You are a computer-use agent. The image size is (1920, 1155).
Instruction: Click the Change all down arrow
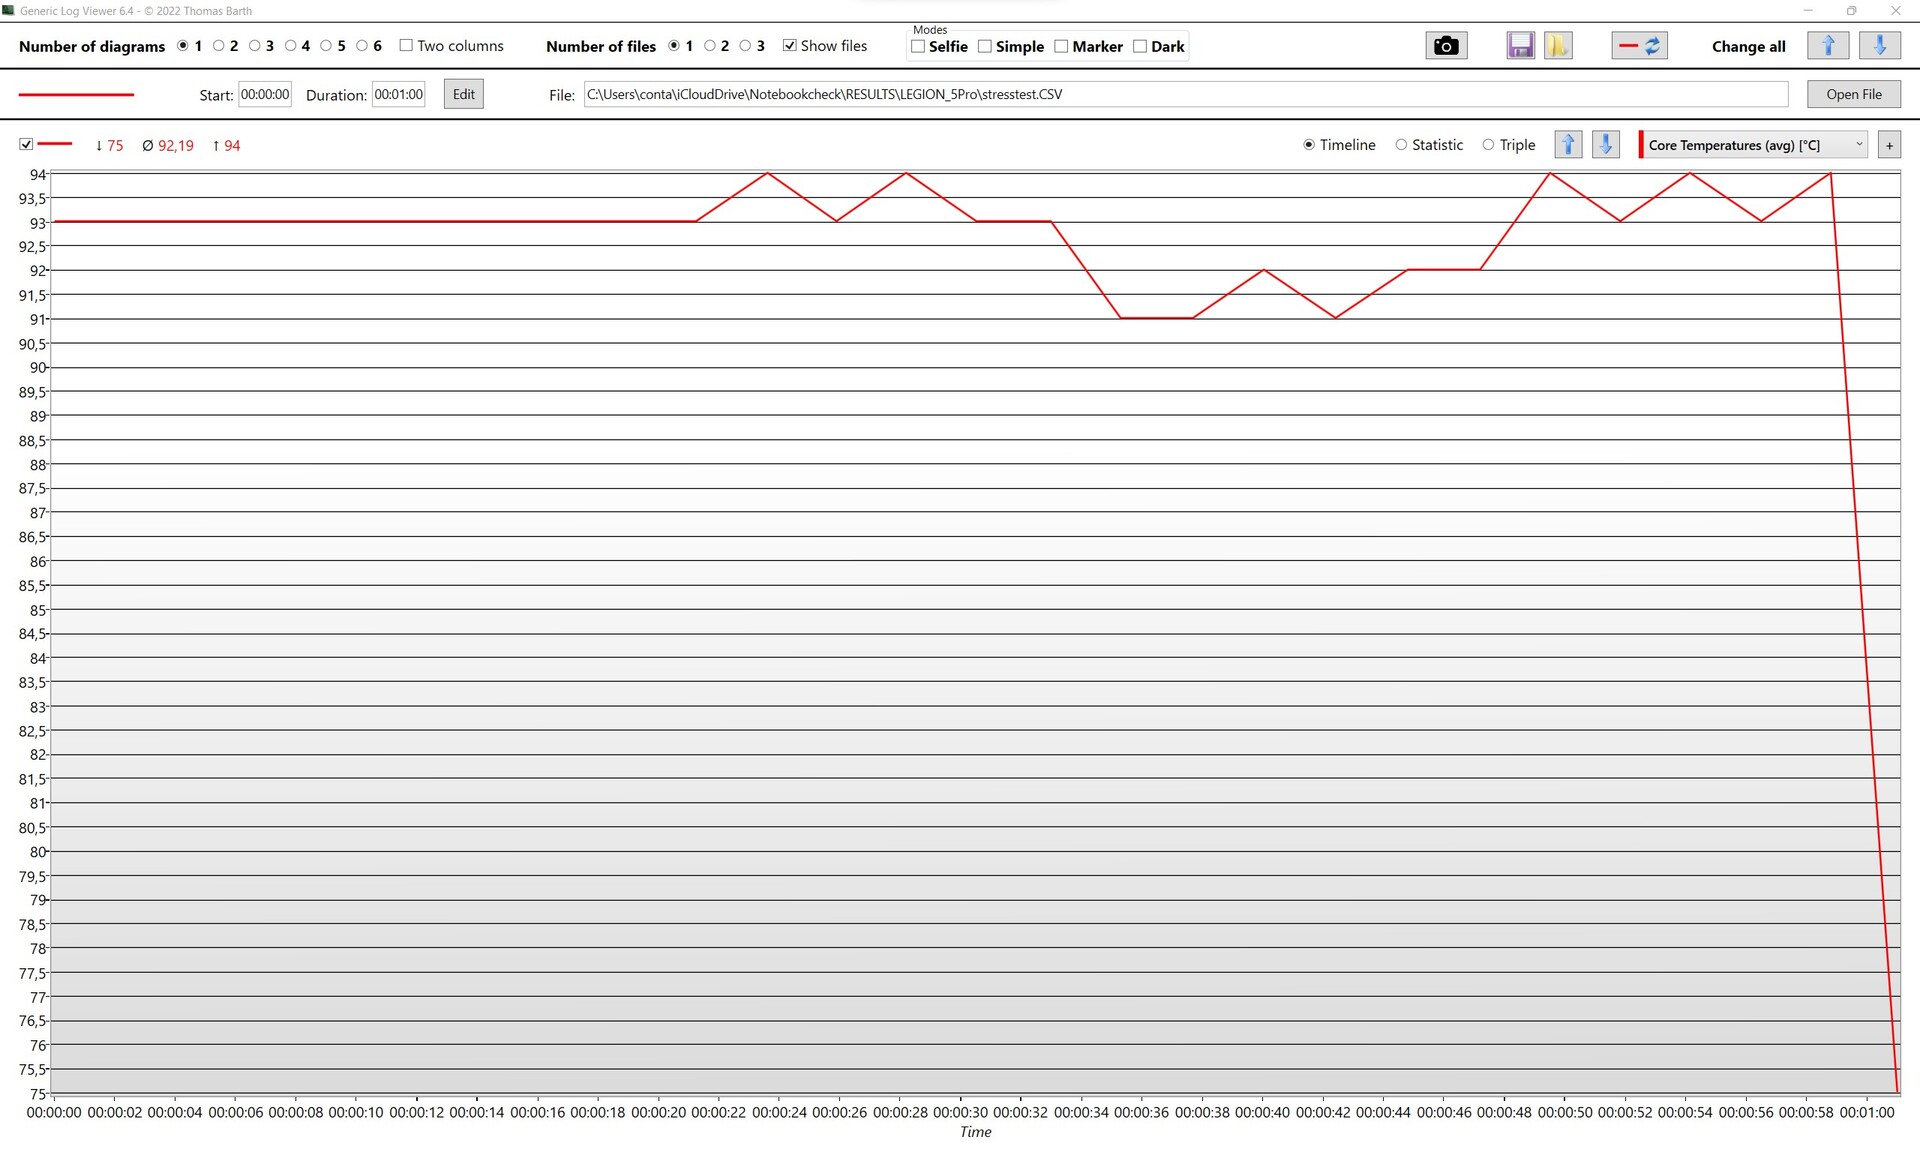point(1879,46)
